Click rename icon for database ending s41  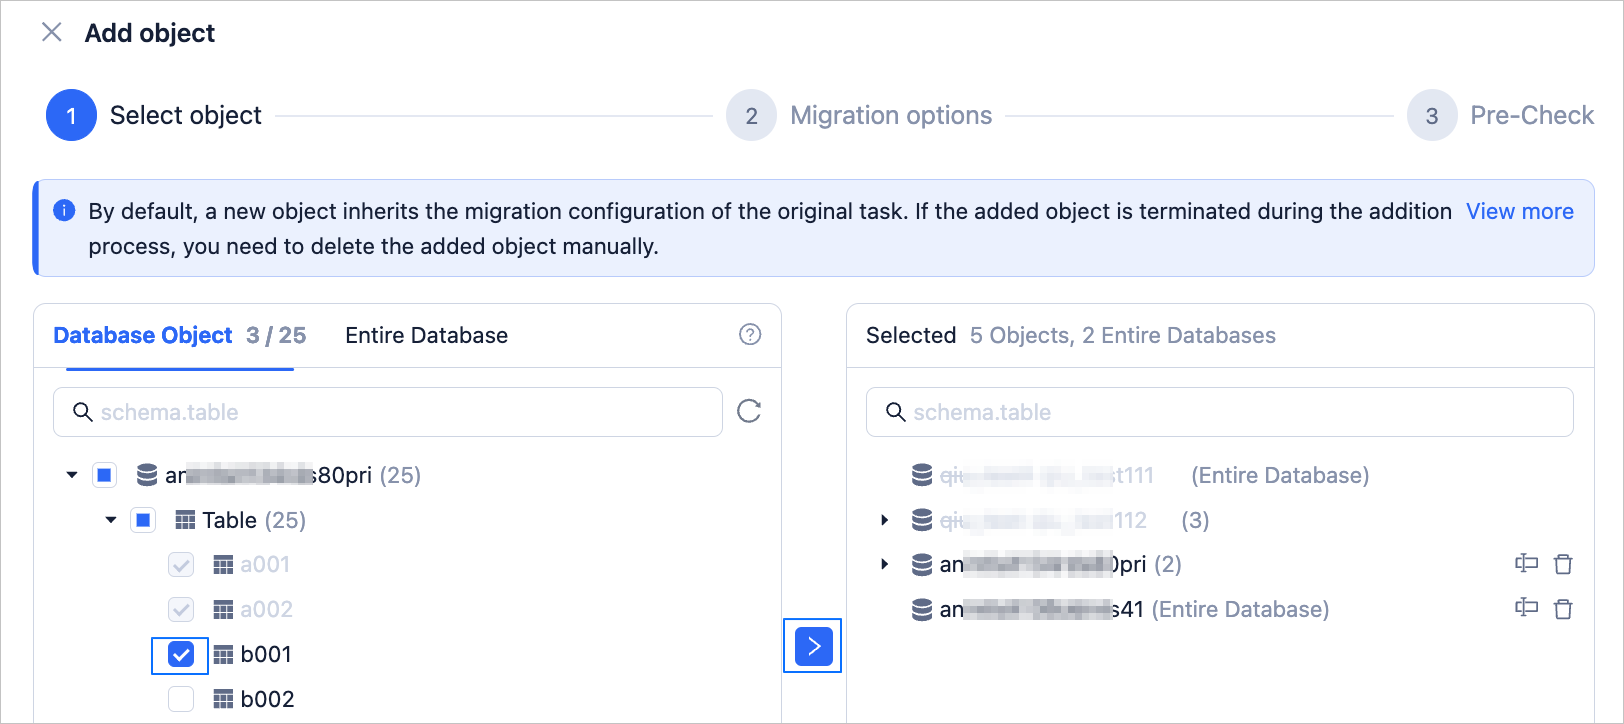pos(1526,608)
